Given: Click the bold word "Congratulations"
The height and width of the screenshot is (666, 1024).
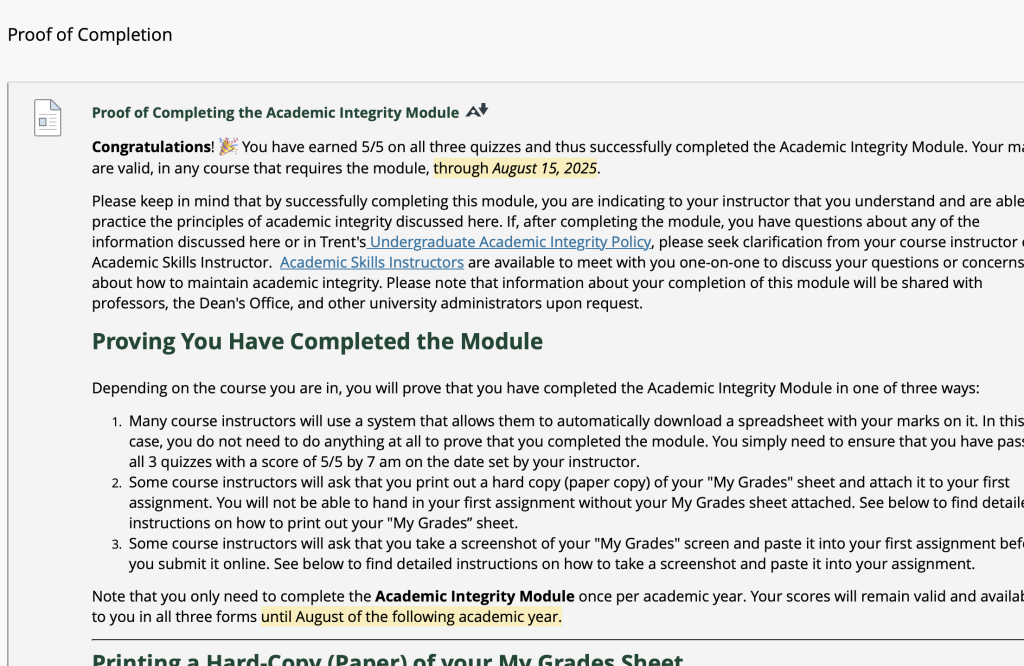Looking at the screenshot, I should [152, 147].
